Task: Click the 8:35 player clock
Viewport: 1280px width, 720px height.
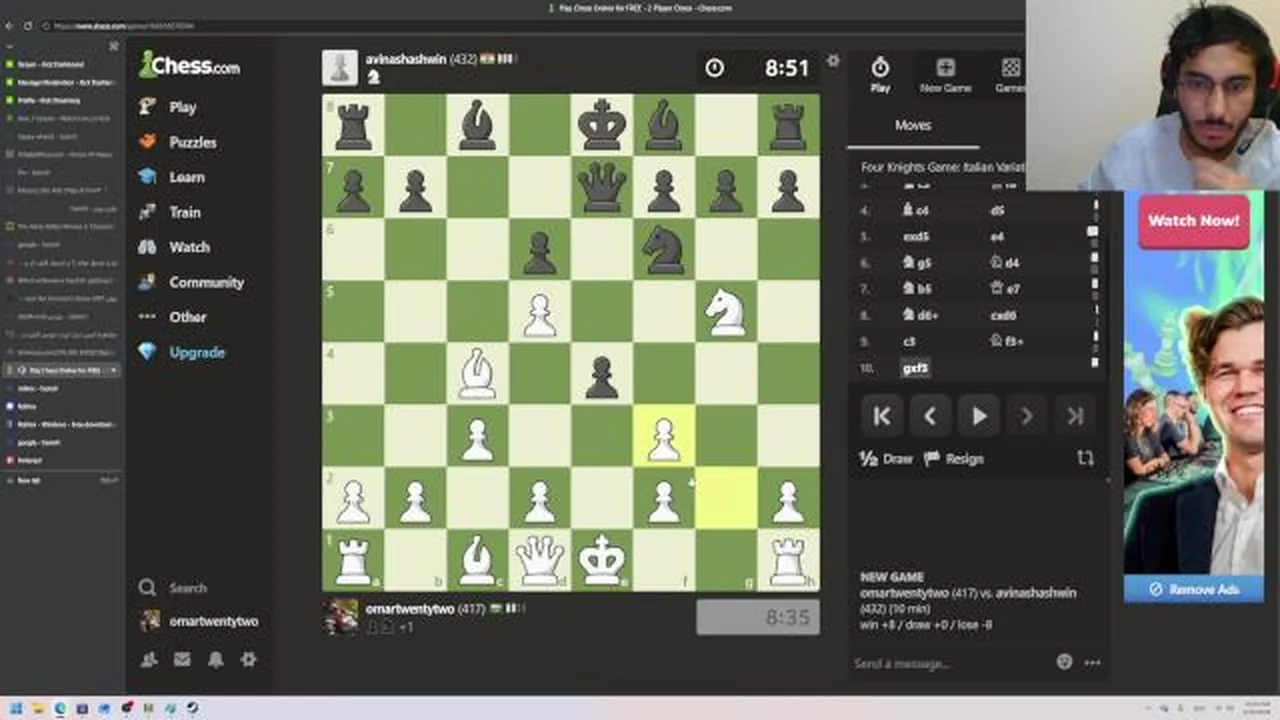Action: [758, 617]
